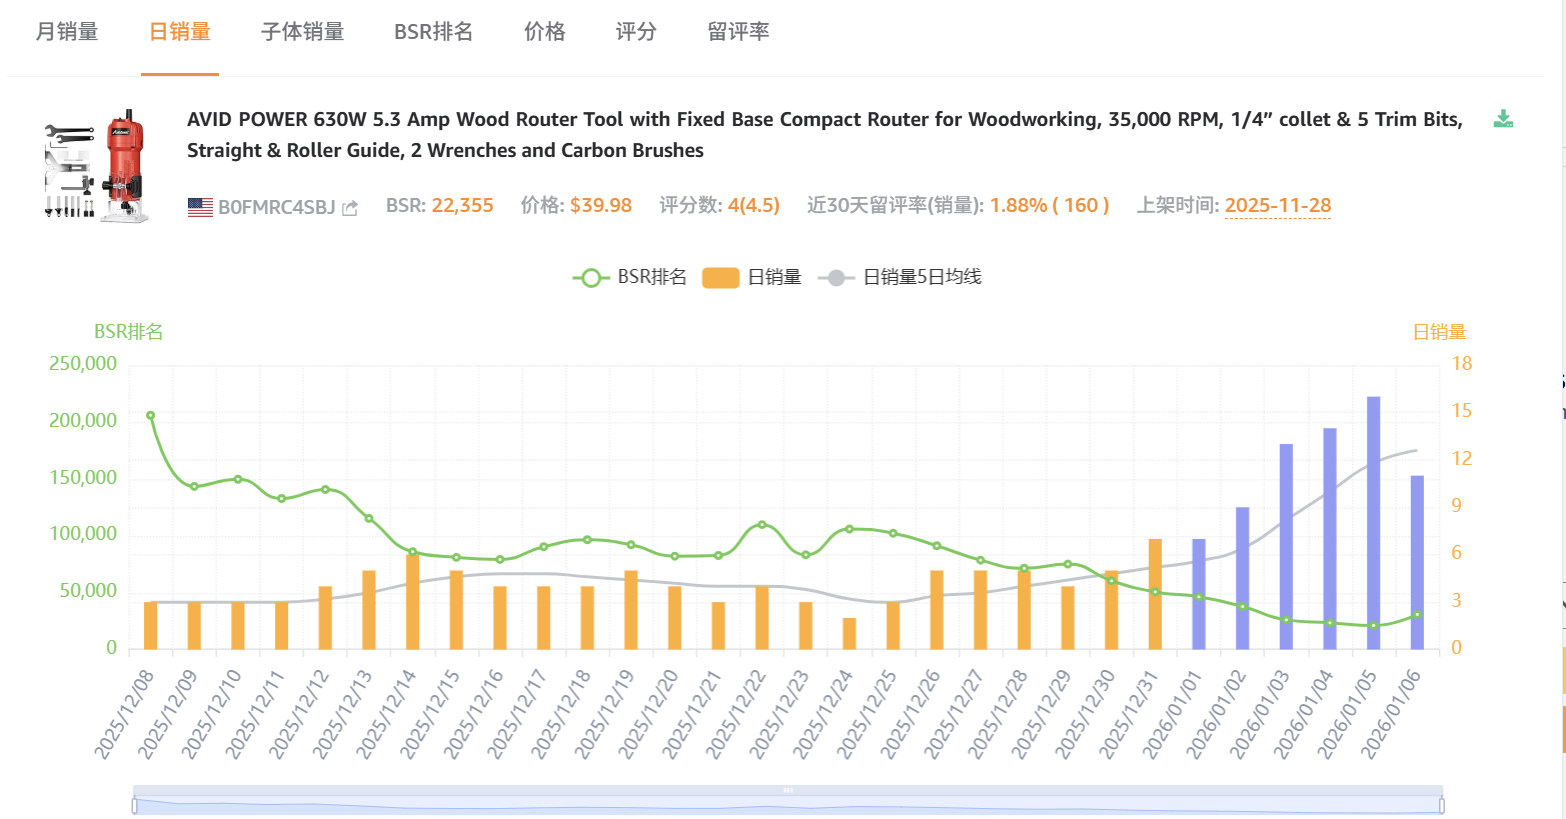
Task: Click the left handle of the date range slider
Action: tap(134, 805)
